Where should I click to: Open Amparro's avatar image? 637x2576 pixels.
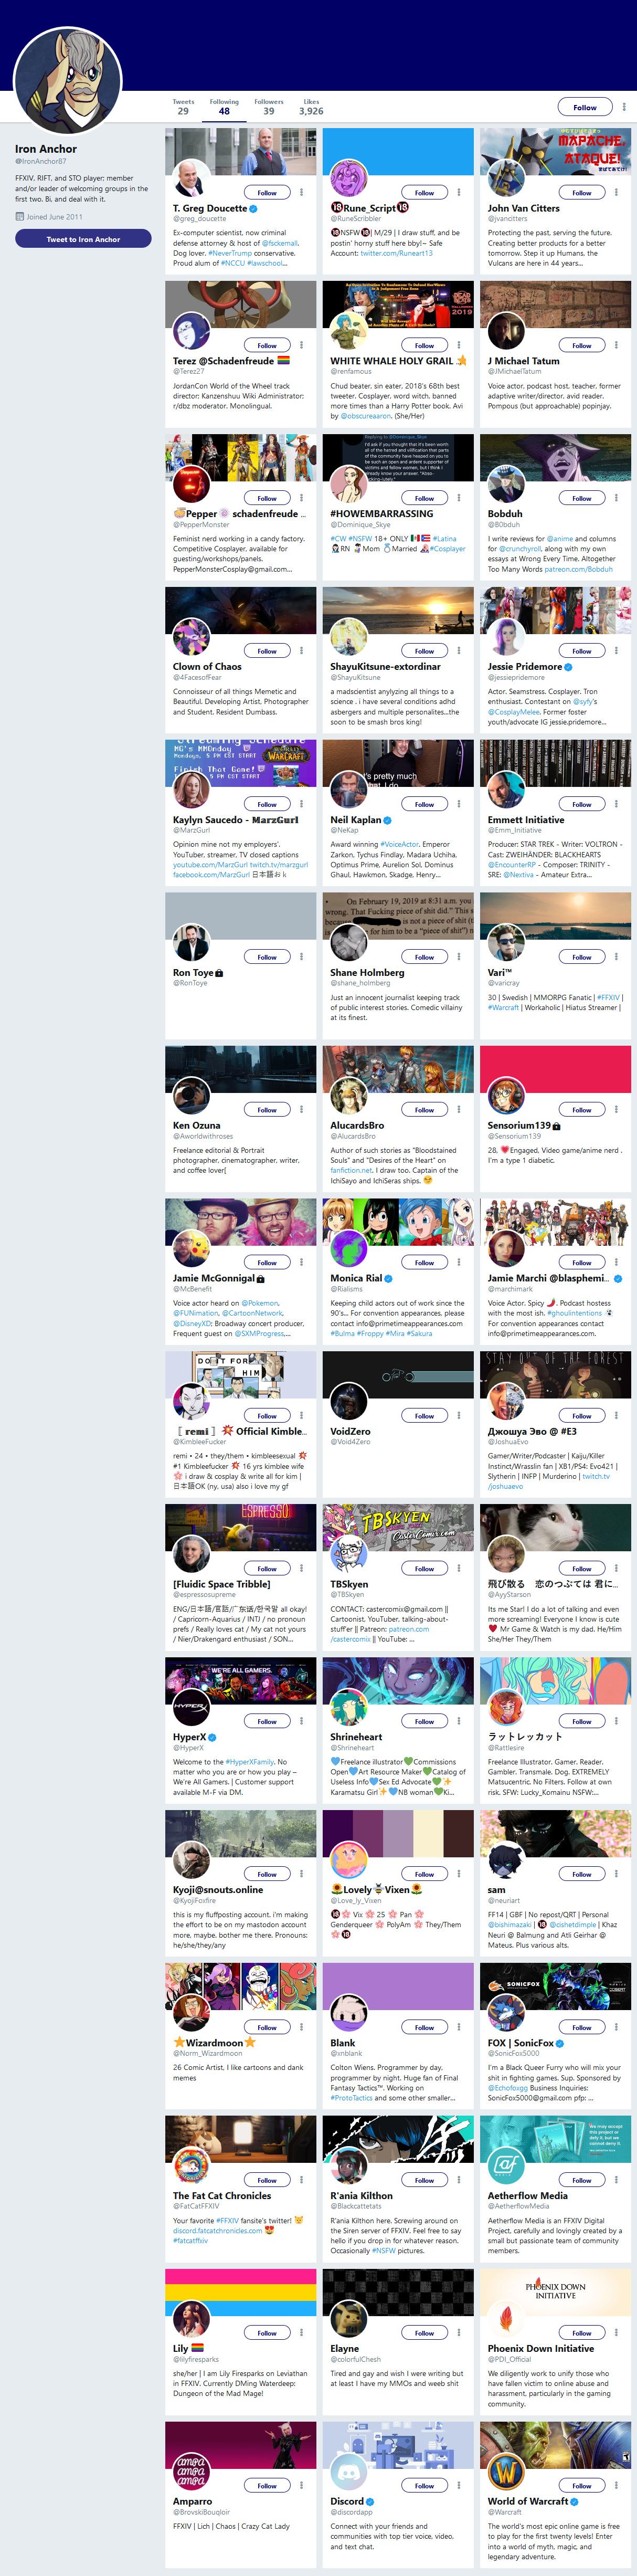[191, 2473]
